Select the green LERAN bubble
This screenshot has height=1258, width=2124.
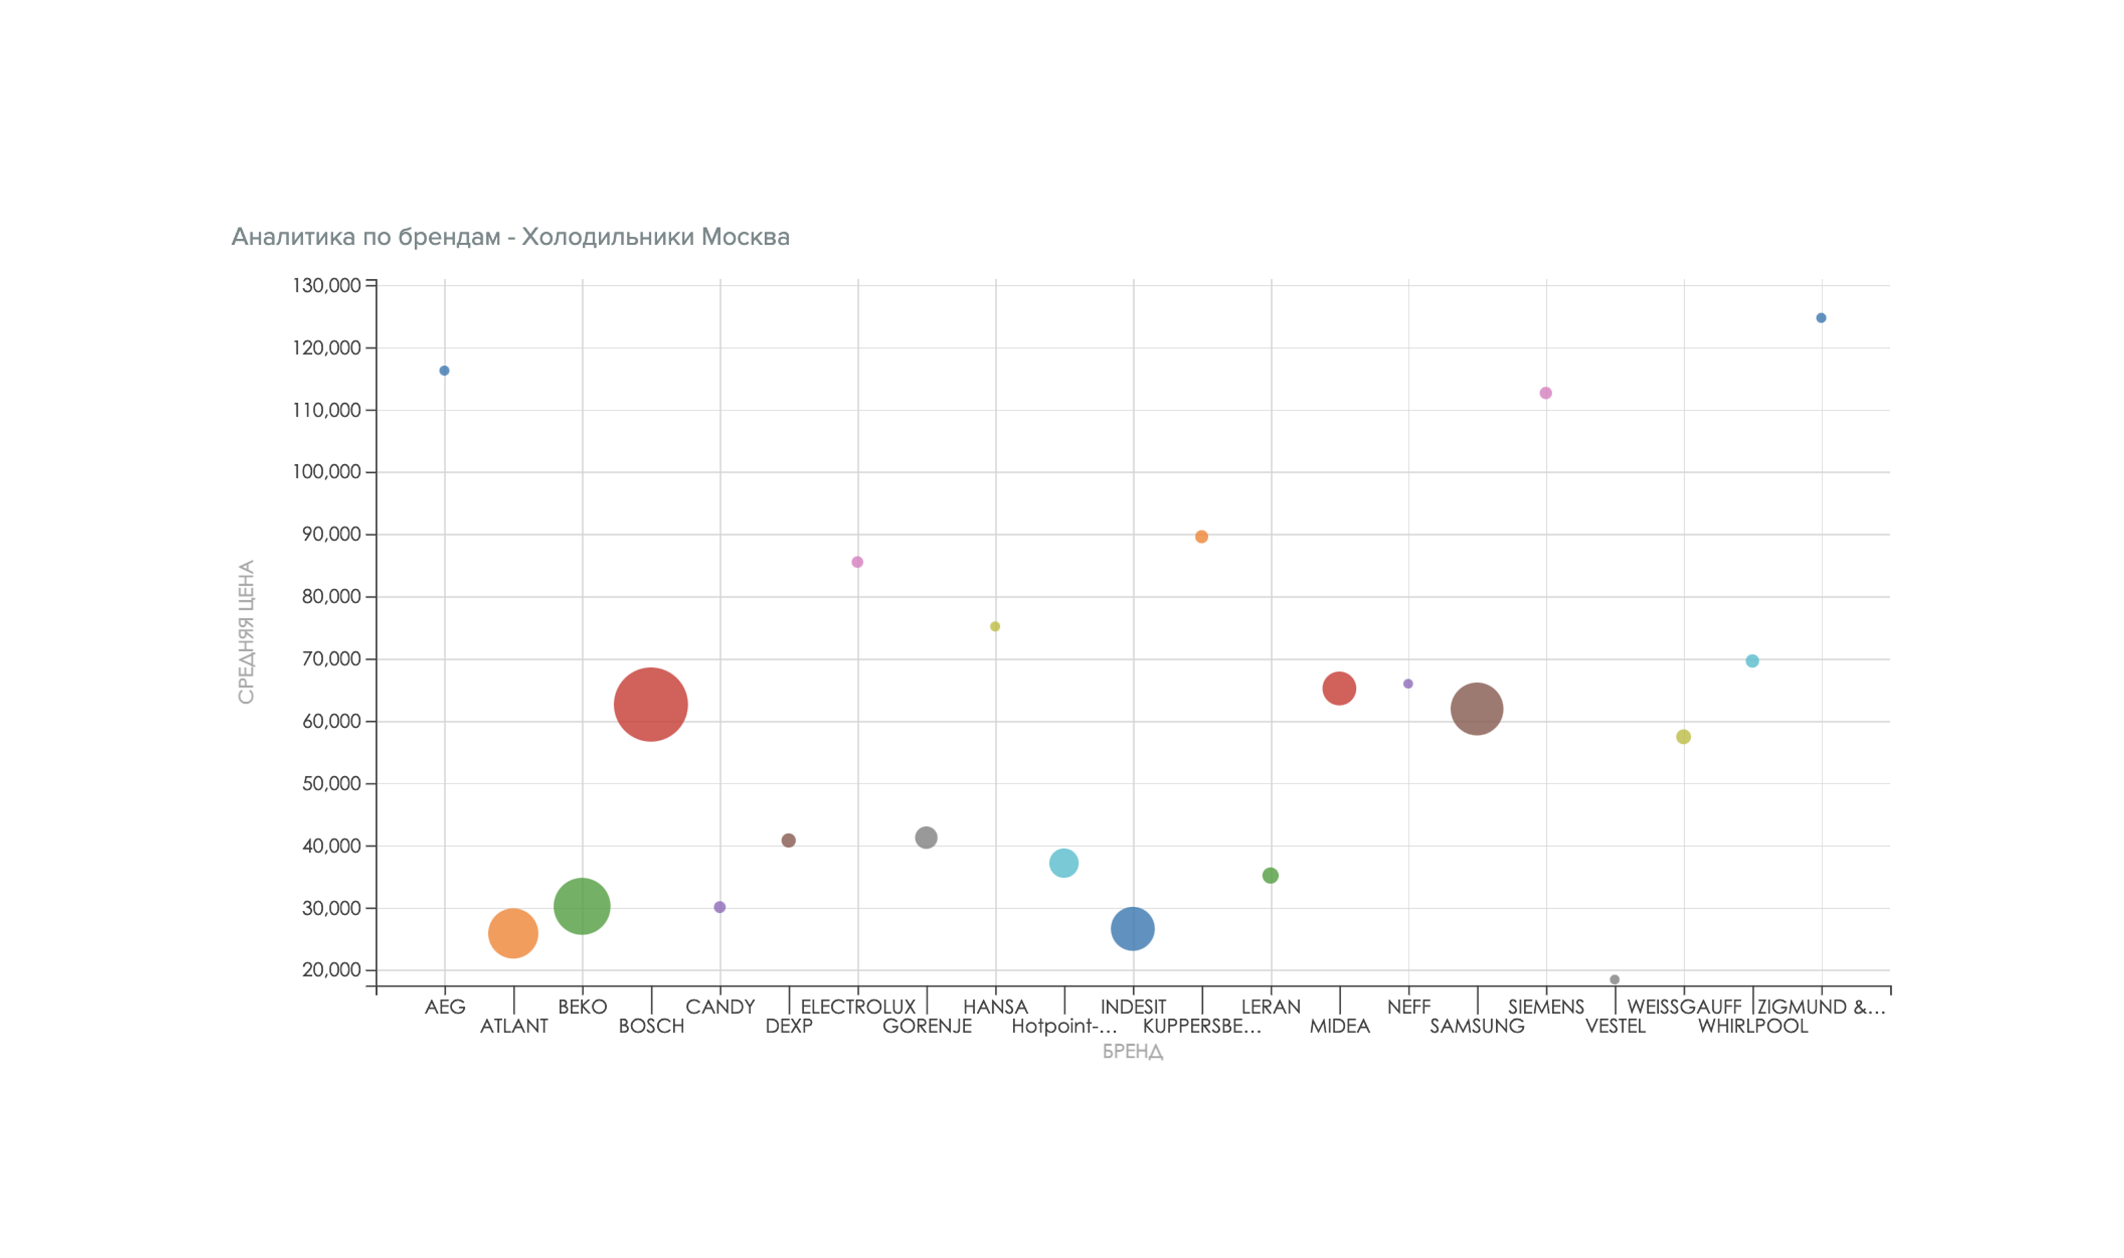1270,876
